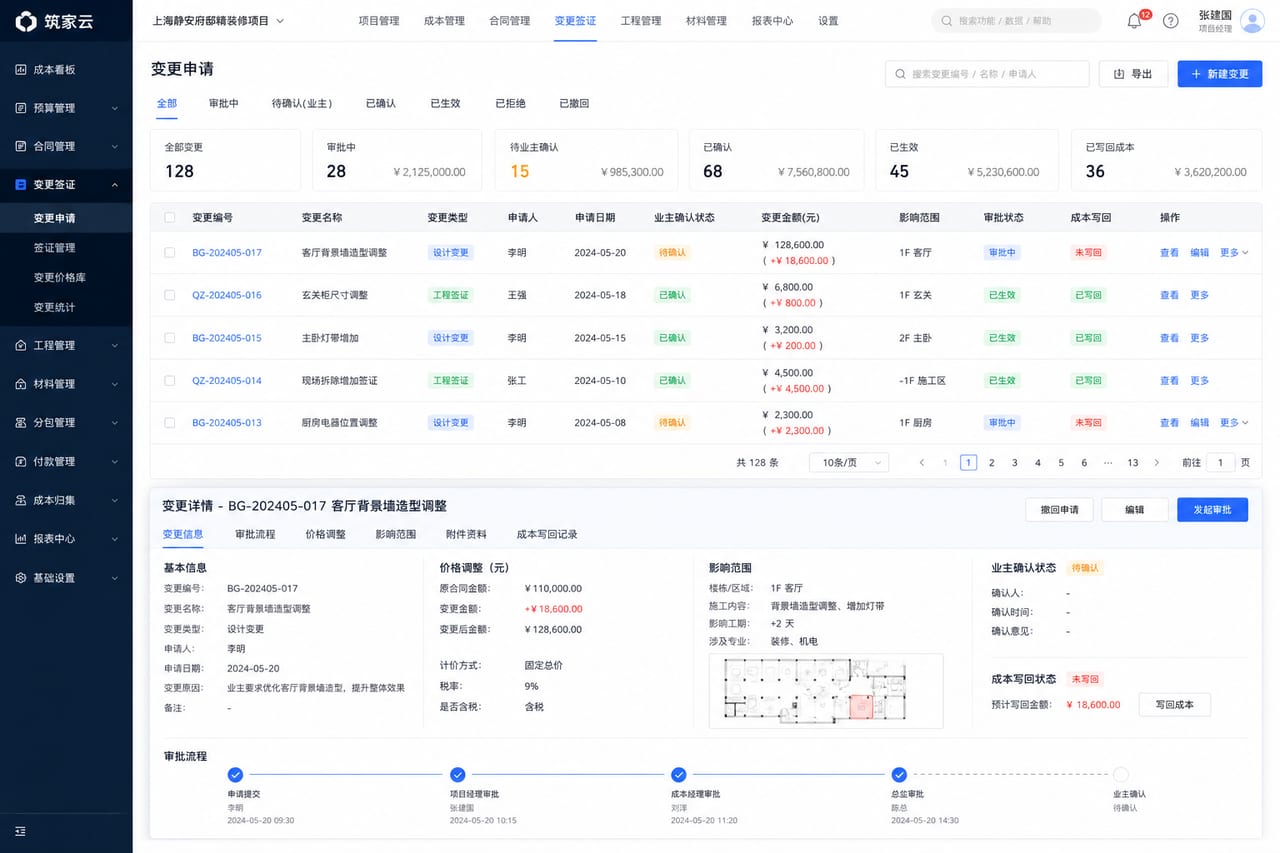This screenshot has width=1280, height=853.
Task: Click 编辑 for the BG-202405-013 row
Action: coord(1199,423)
